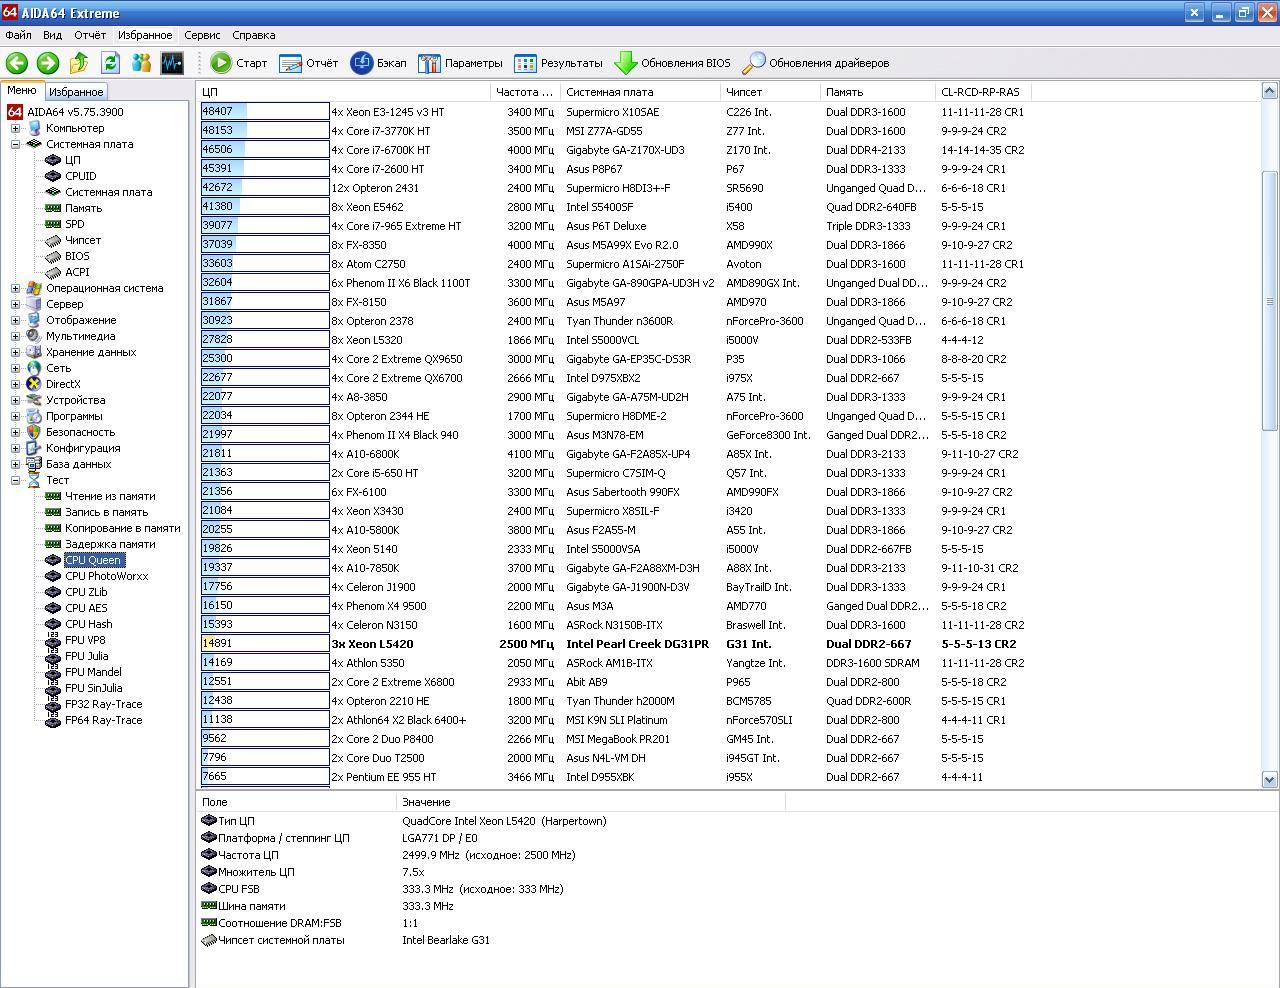Image resolution: width=1280 pixels, height=988 pixels.
Task: Collapse the Тест tree node
Action: tap(15, 480)
